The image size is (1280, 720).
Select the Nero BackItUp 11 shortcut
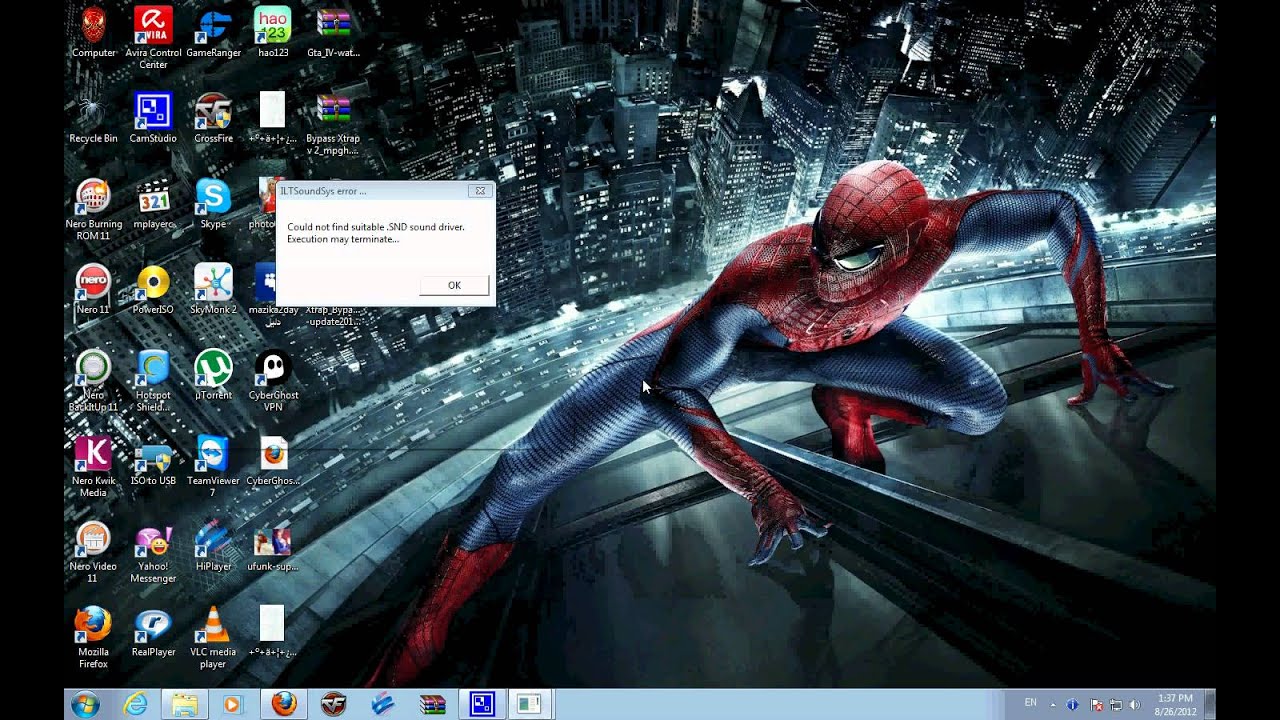pos(93,381)
